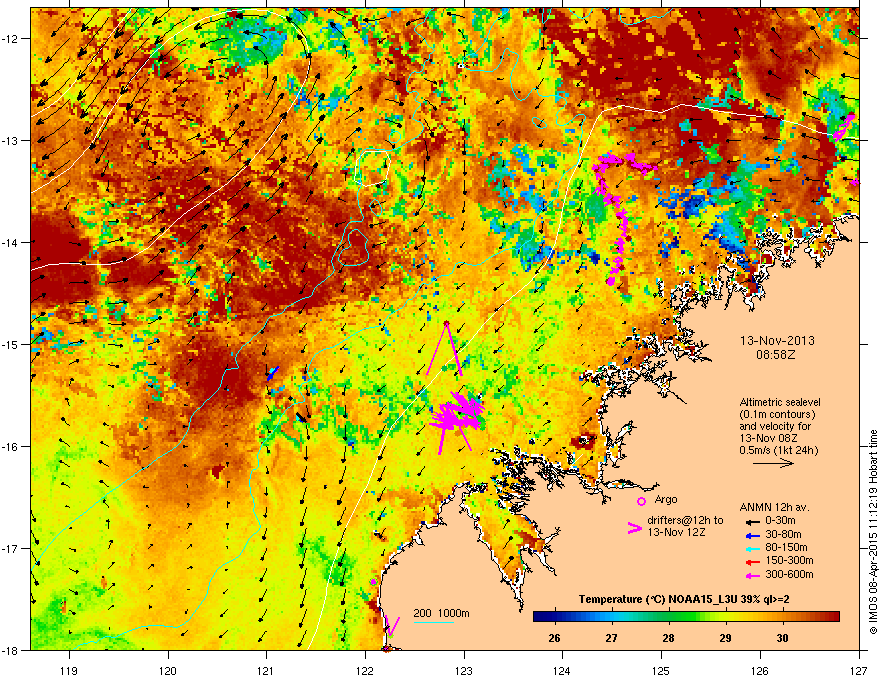Click the longitude axis label 121
This screenshot has height=680, width=880.
tap(266, 670)
